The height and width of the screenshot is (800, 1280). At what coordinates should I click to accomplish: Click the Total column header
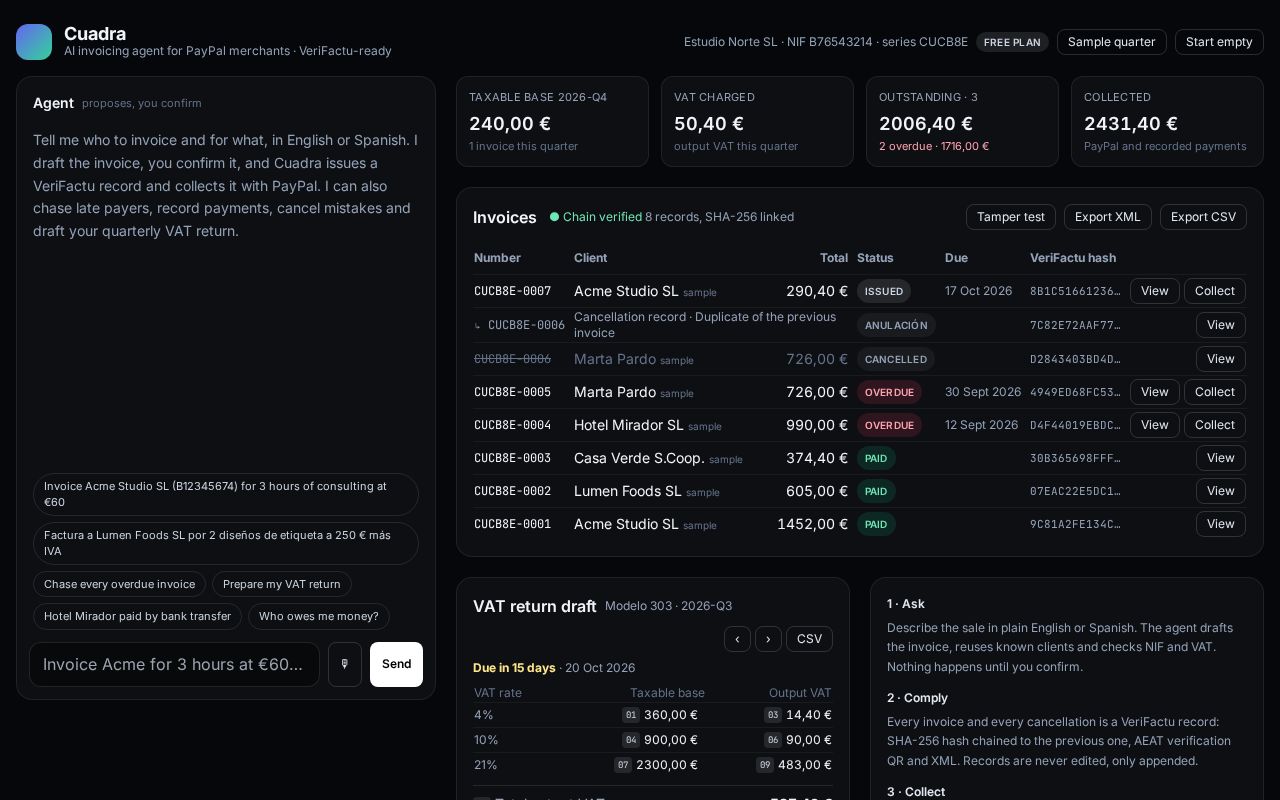pos(834,258)
